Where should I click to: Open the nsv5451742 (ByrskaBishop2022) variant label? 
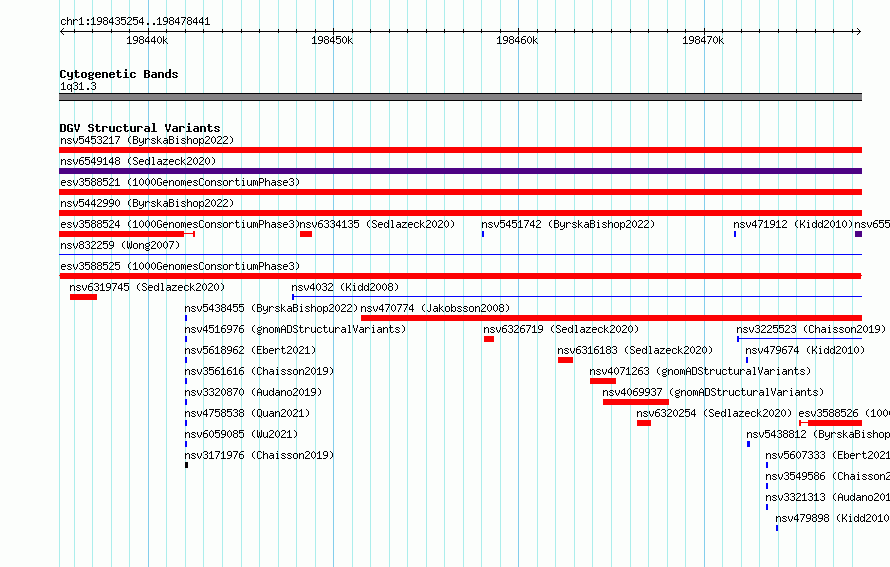568,224
